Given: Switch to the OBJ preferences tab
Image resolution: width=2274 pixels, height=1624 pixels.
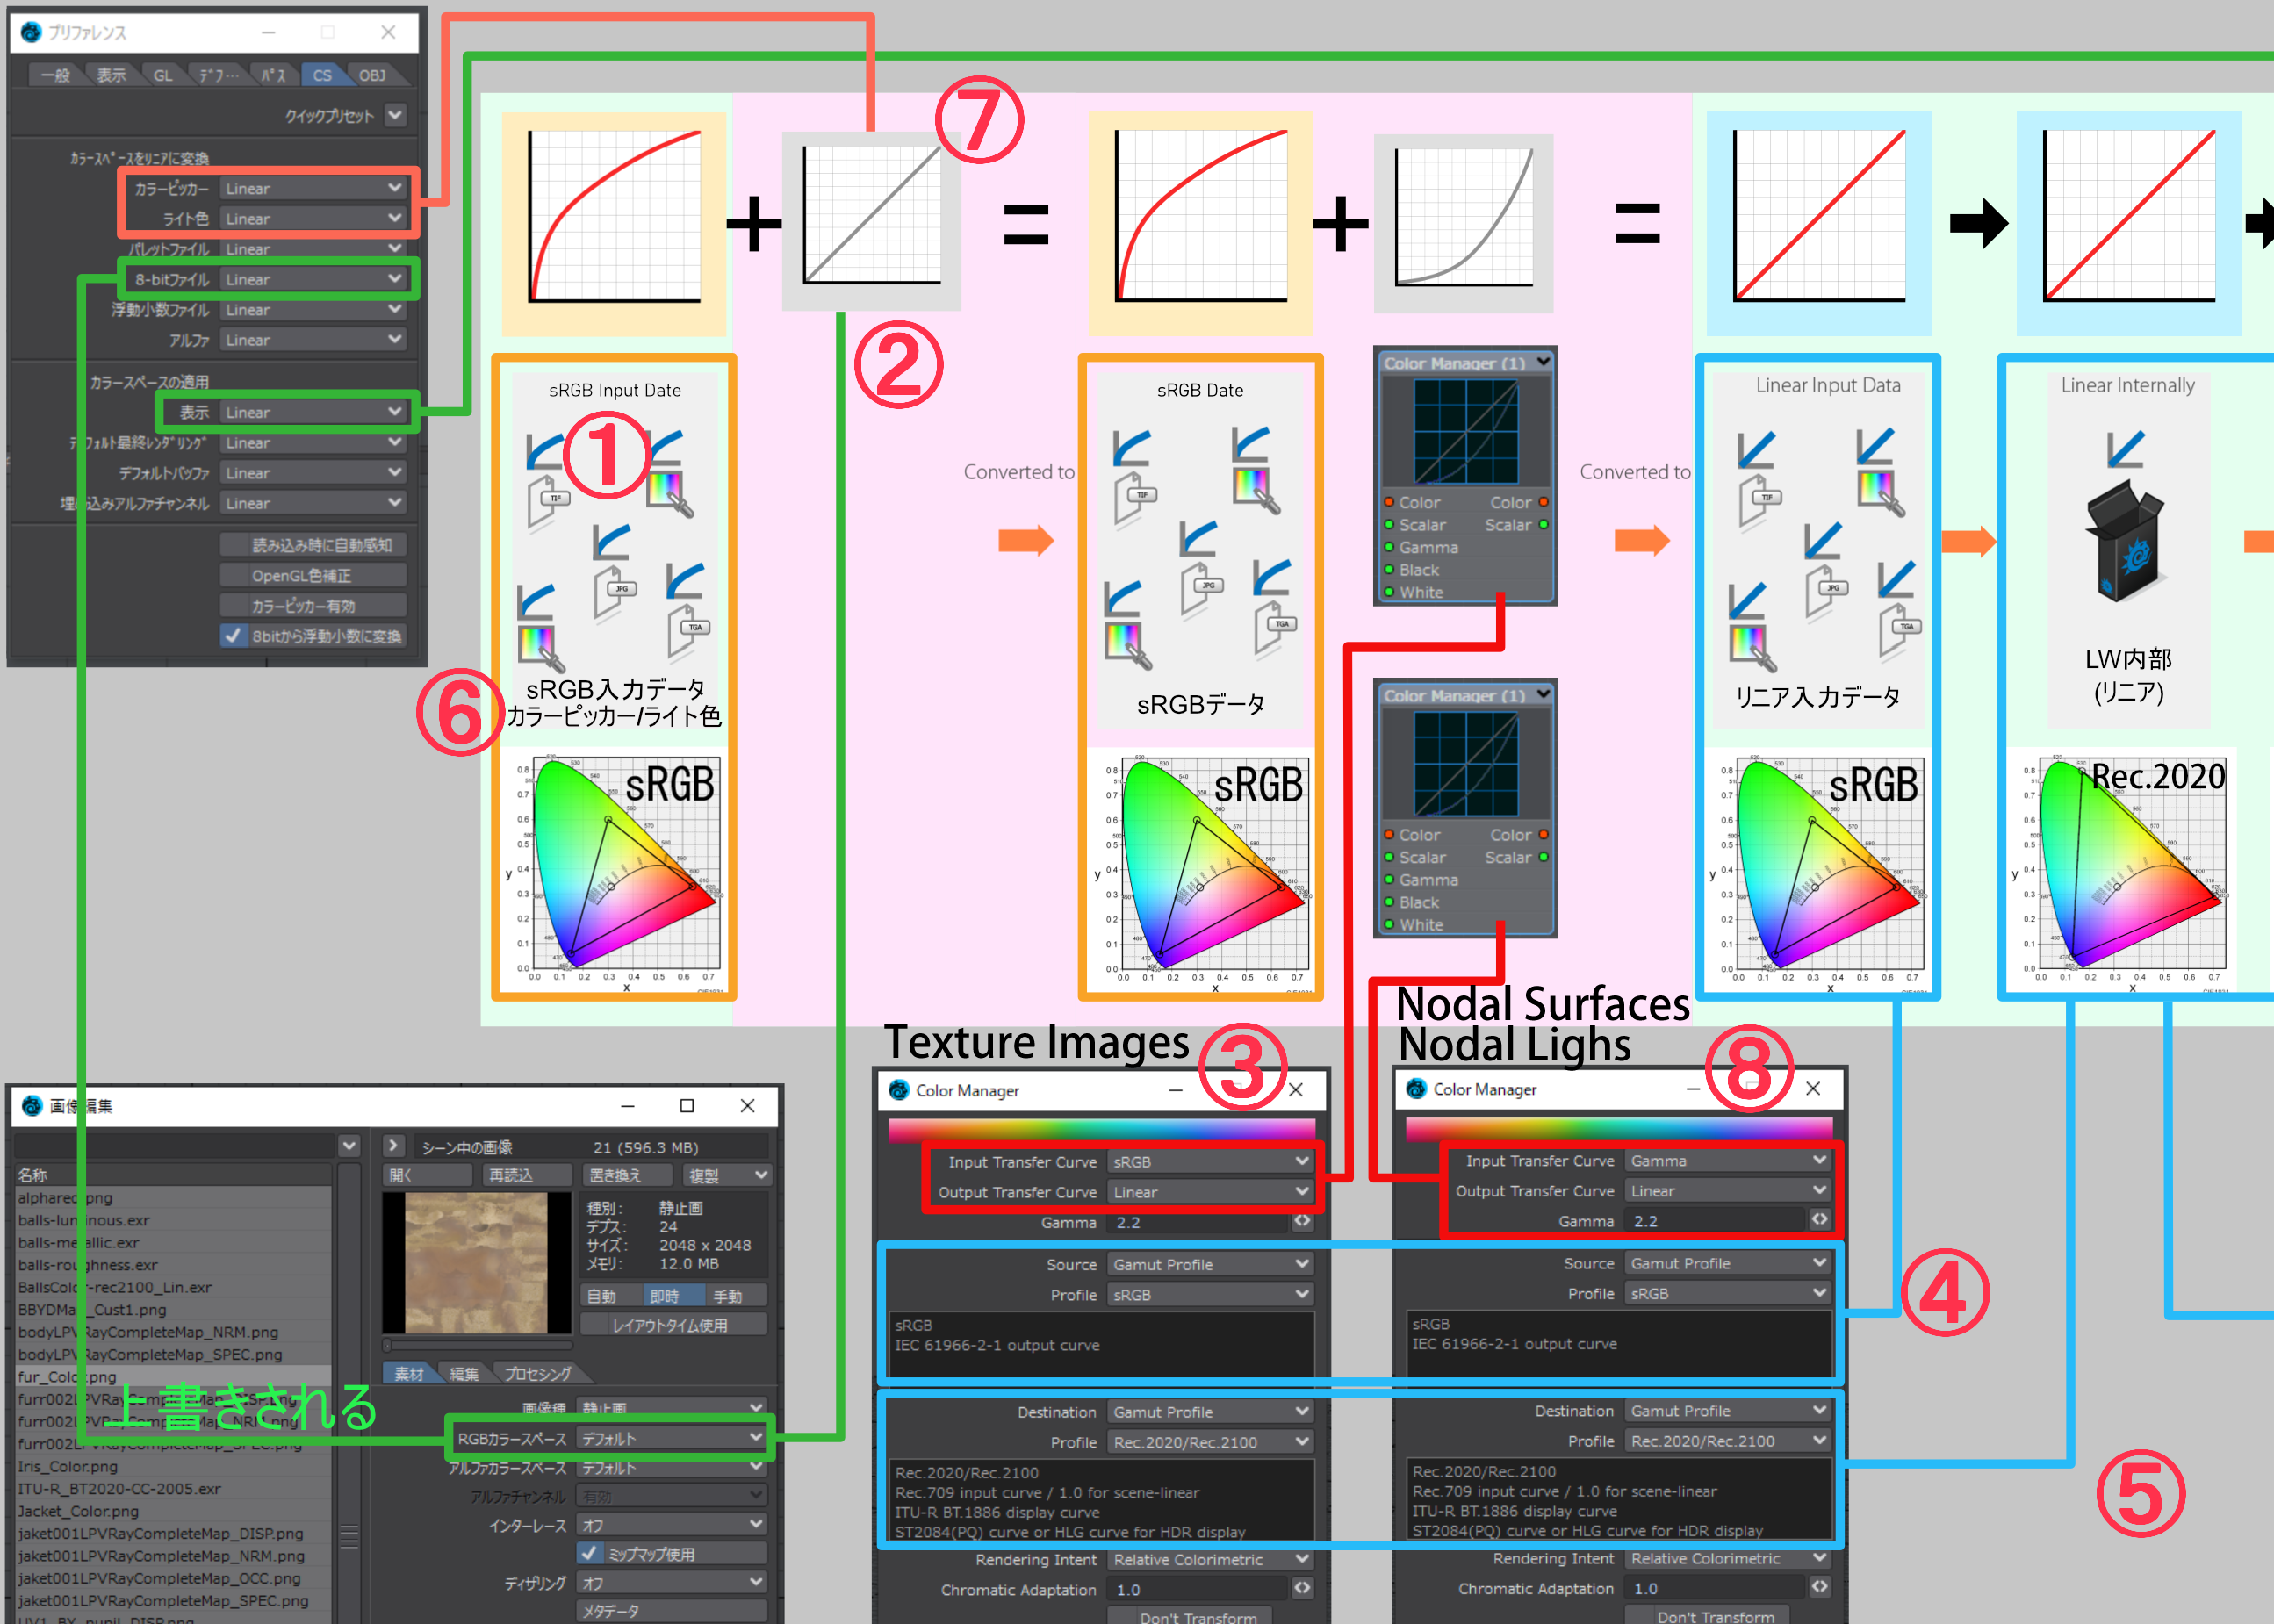Looking at the screenshot, I should tap(372, 75).
